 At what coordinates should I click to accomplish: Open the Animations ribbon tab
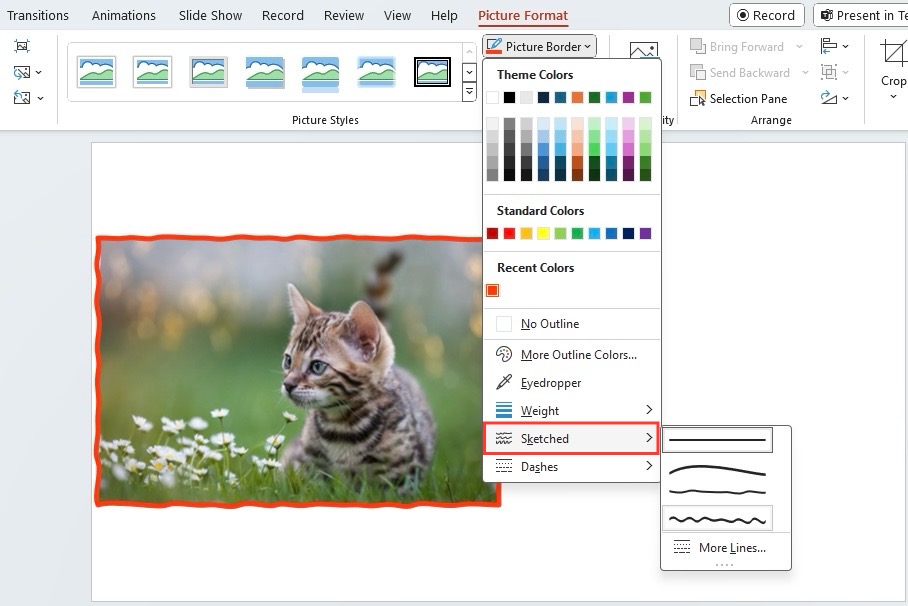pos(123,16)
